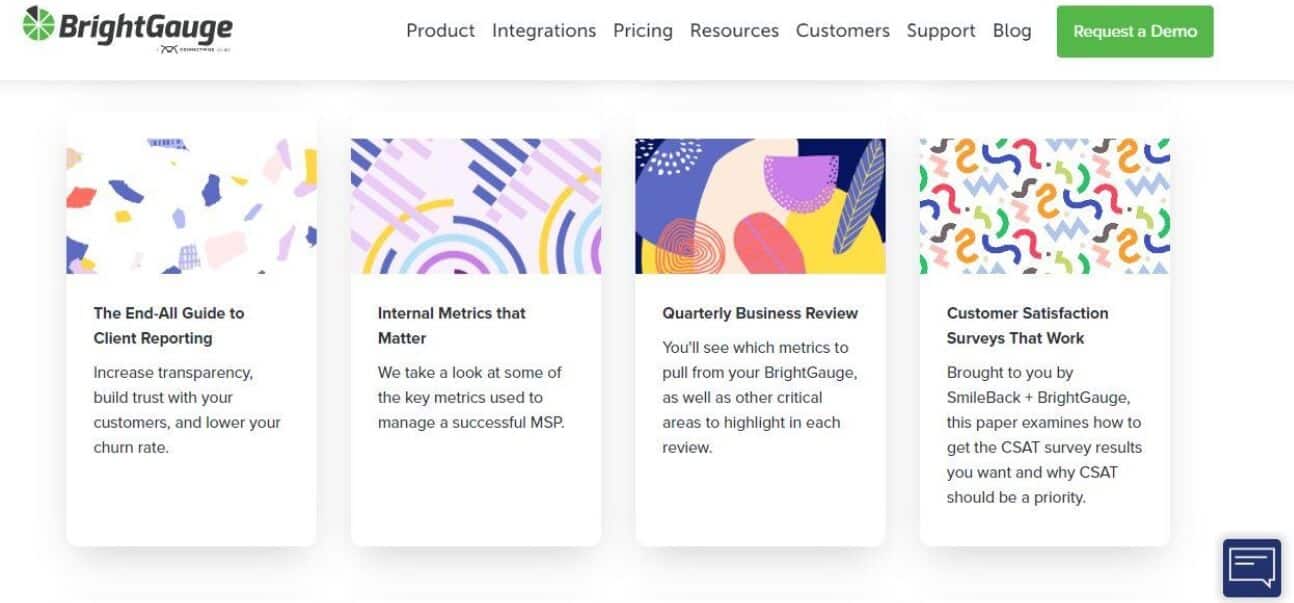Click the Internal Metrics striped thumbnail image
This screenshot has width=1294, height=603.
(x=475, y=206)
